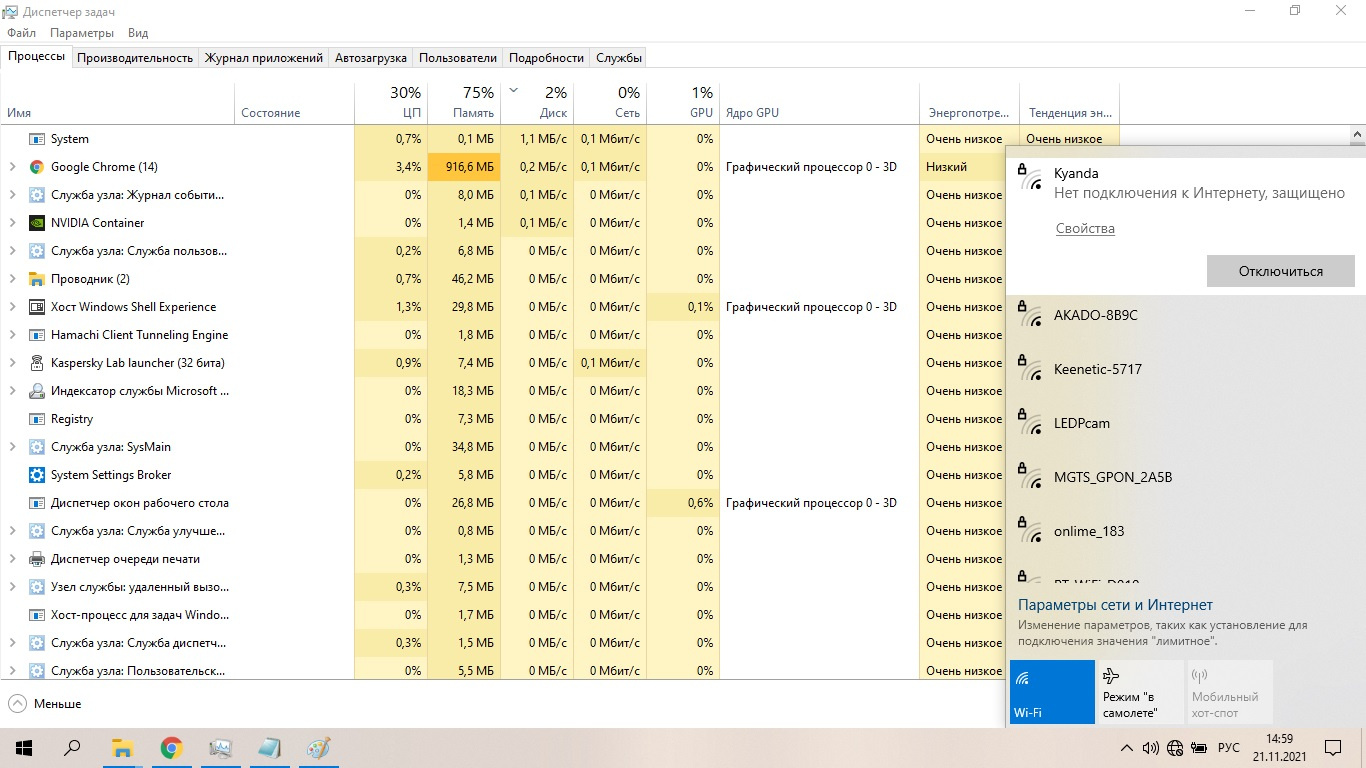1366x768 pixels.
Task: Open the notification center icon
Action: pos(1333,748)
